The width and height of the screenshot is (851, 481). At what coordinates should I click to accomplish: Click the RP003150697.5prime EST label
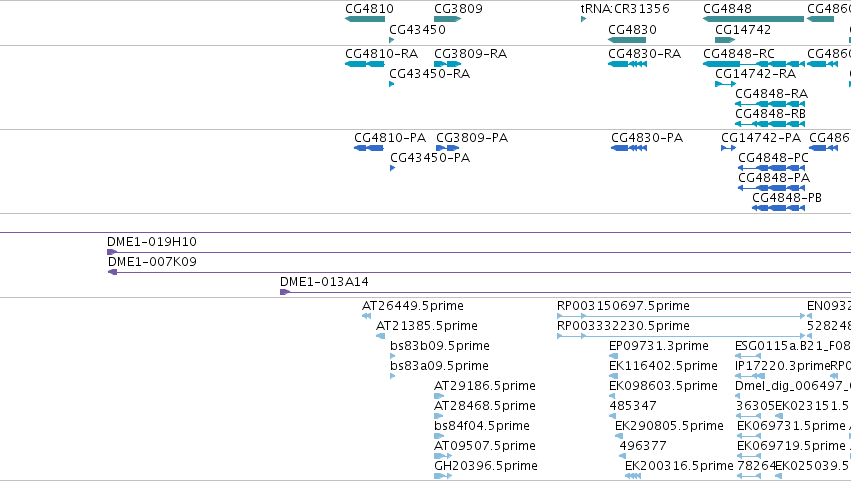(x=623, y=306)
